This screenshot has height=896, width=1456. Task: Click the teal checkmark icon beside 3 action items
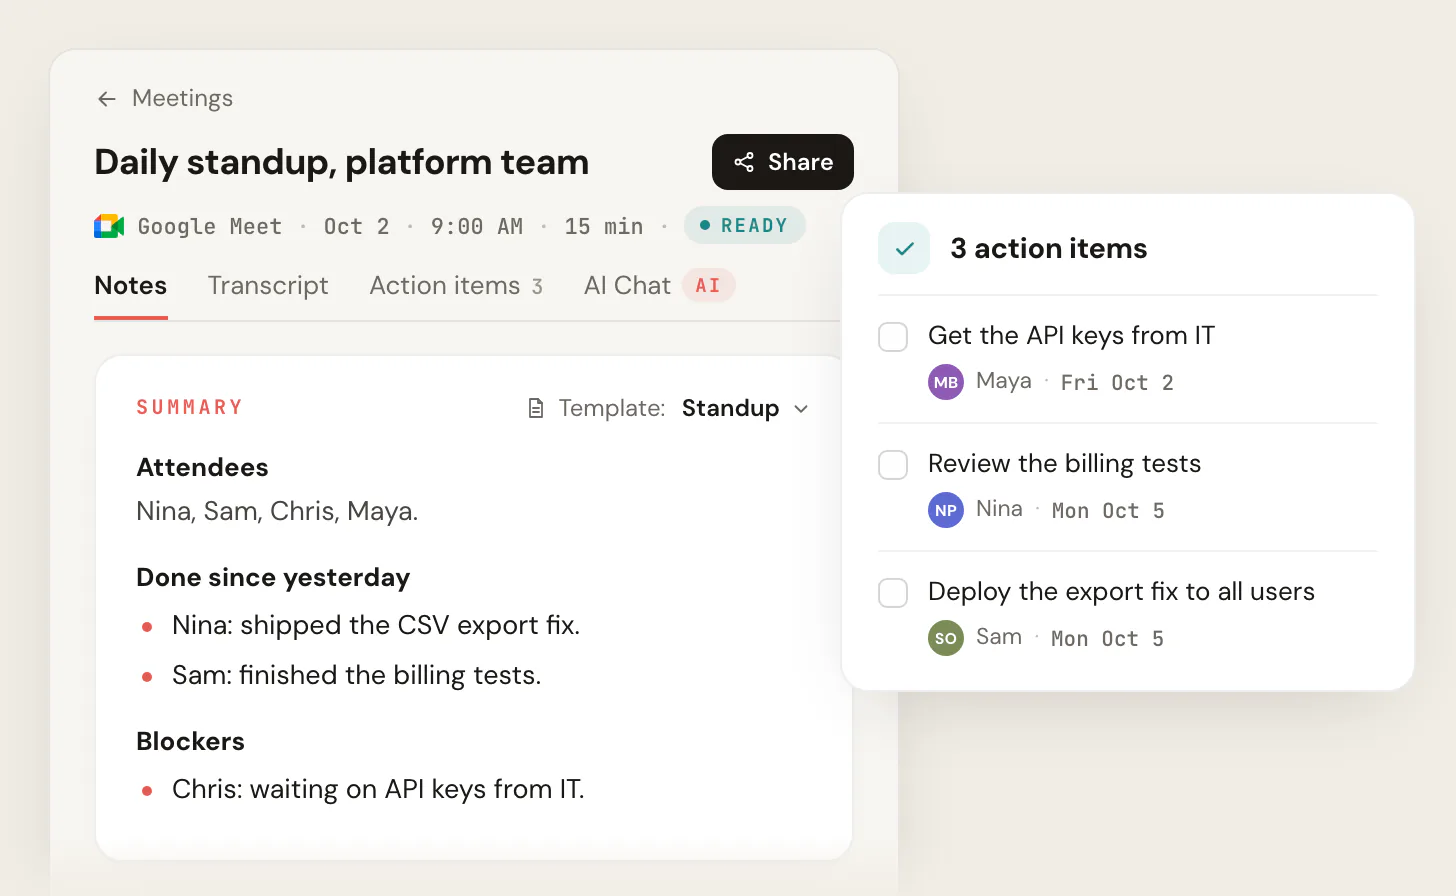click(904, 248)
